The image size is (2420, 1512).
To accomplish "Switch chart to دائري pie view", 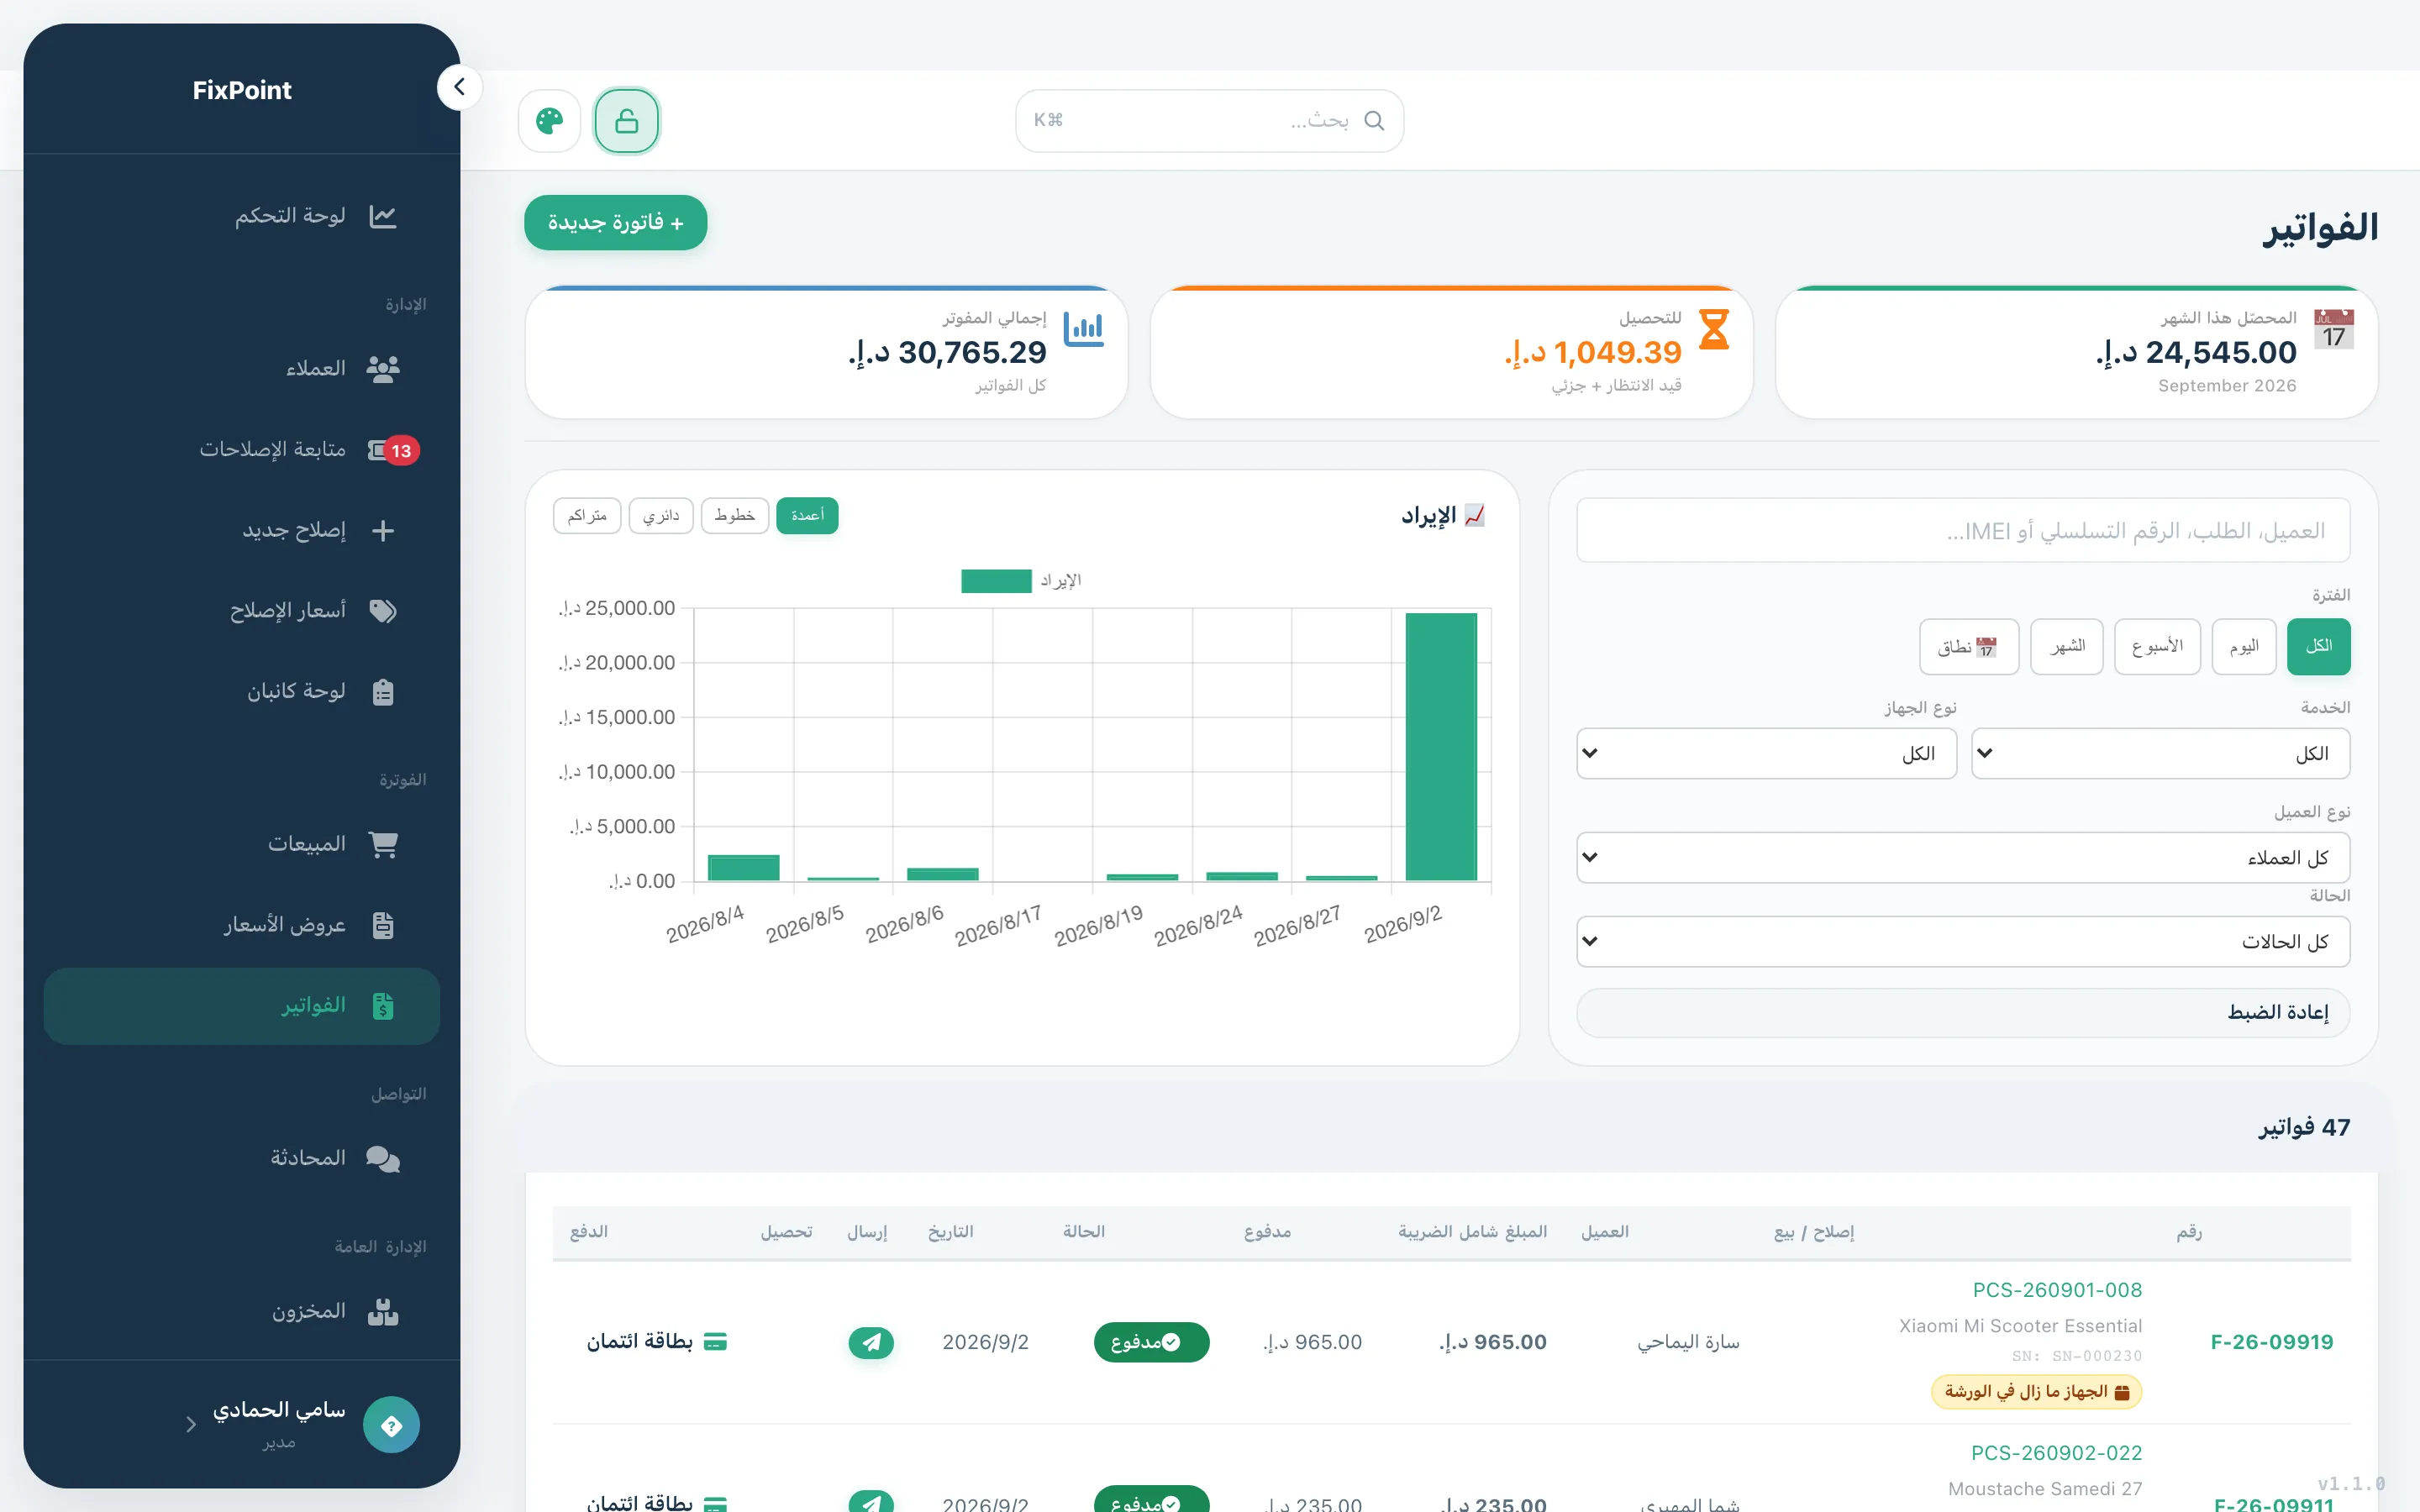I will (x=661, y=516).
